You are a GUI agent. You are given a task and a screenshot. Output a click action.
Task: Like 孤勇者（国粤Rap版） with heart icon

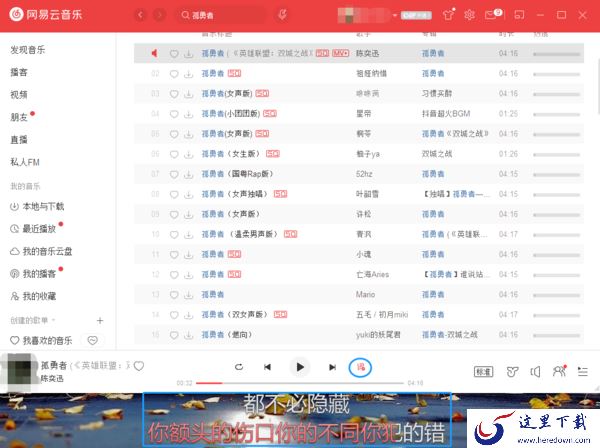tap(174, 174)
